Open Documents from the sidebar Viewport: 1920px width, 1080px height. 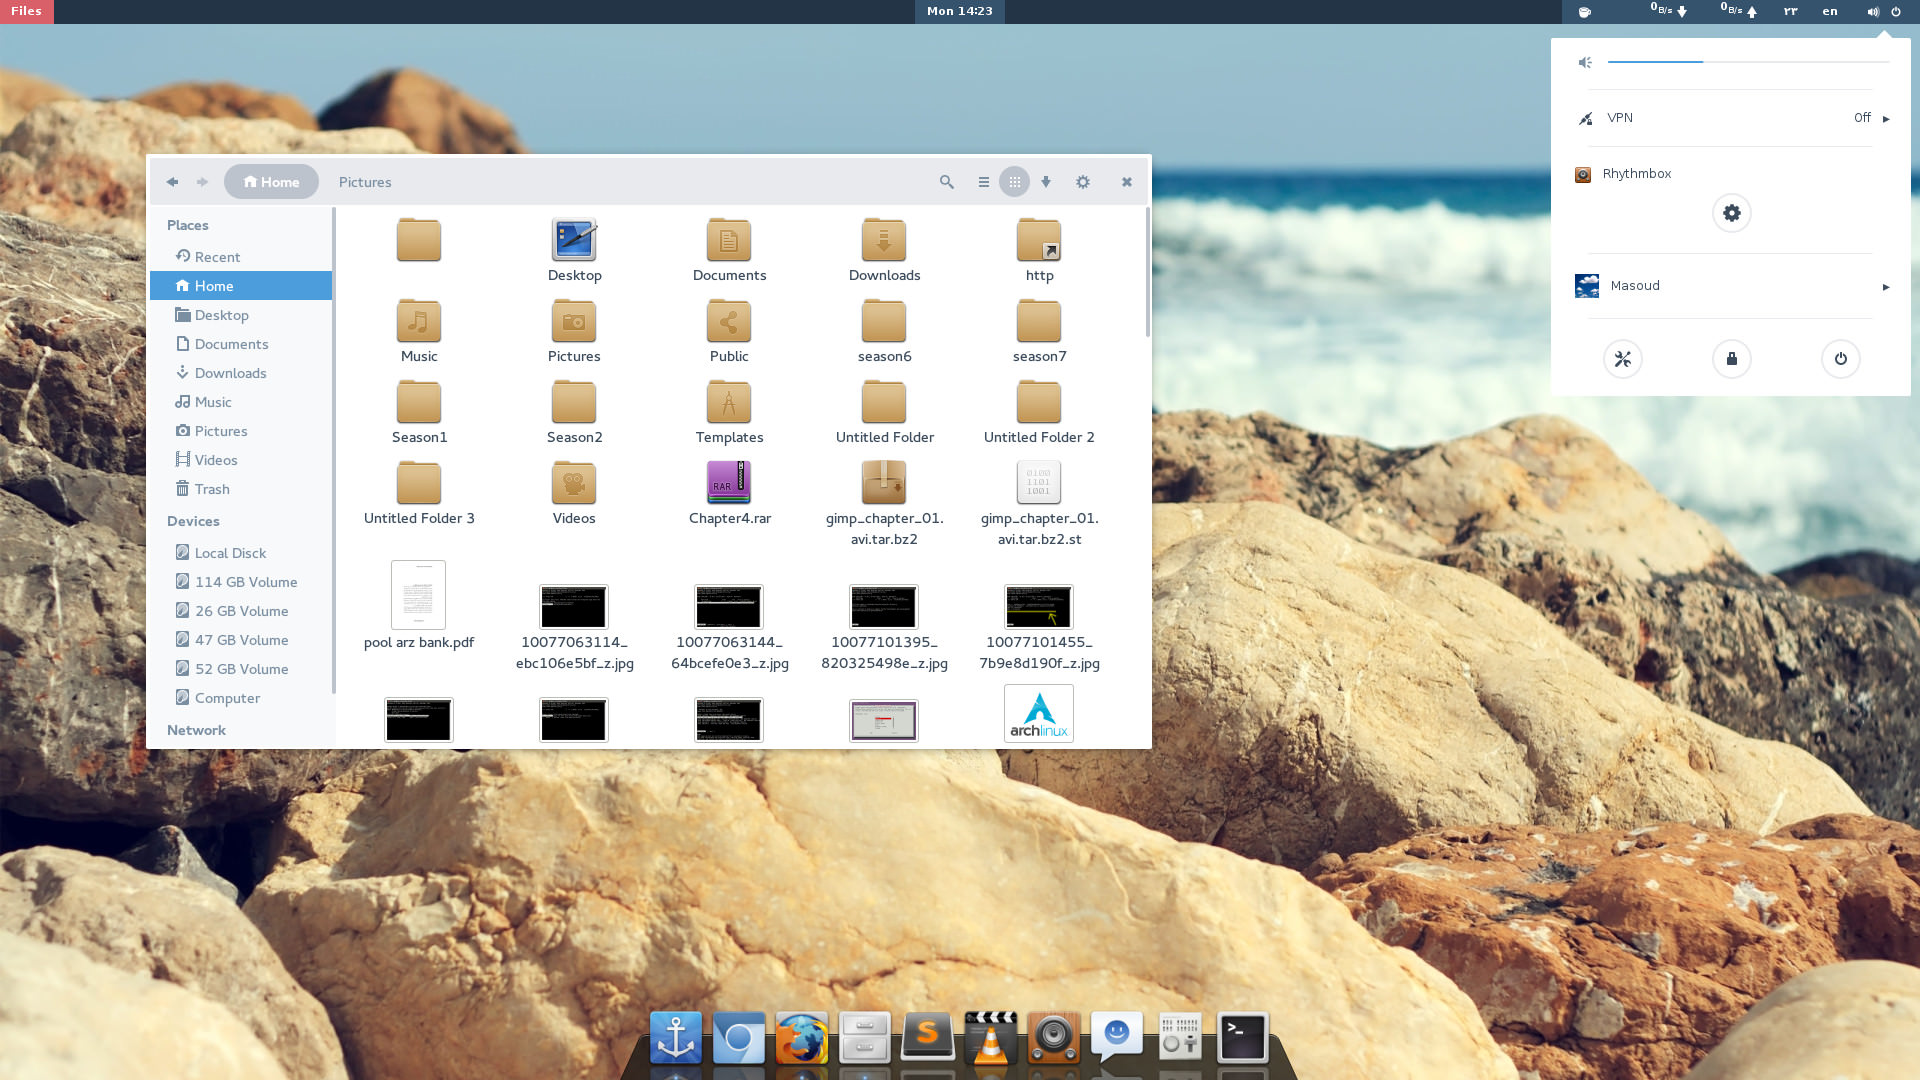pos(241,344)
